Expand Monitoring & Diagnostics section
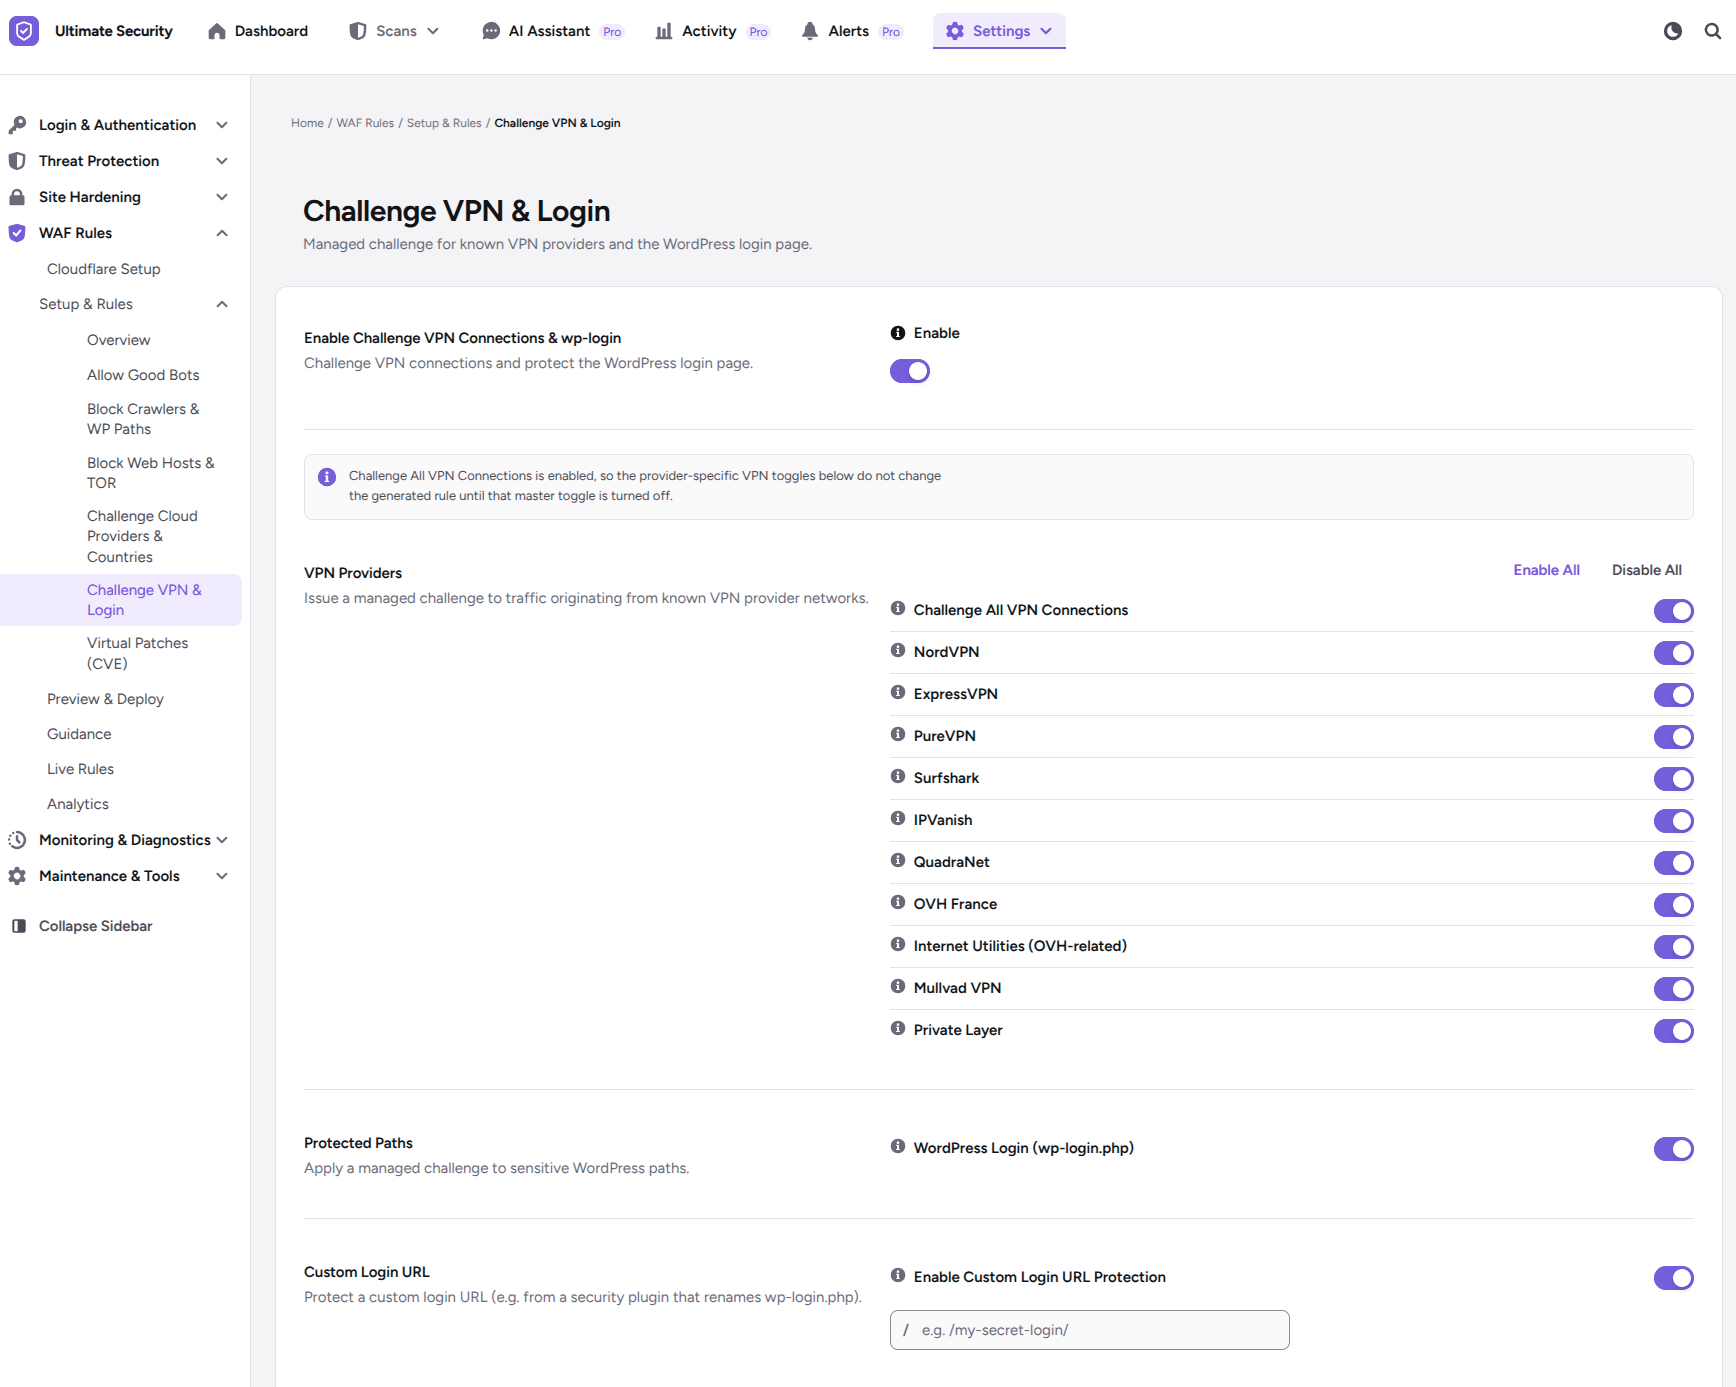 [x=120, y=840]
